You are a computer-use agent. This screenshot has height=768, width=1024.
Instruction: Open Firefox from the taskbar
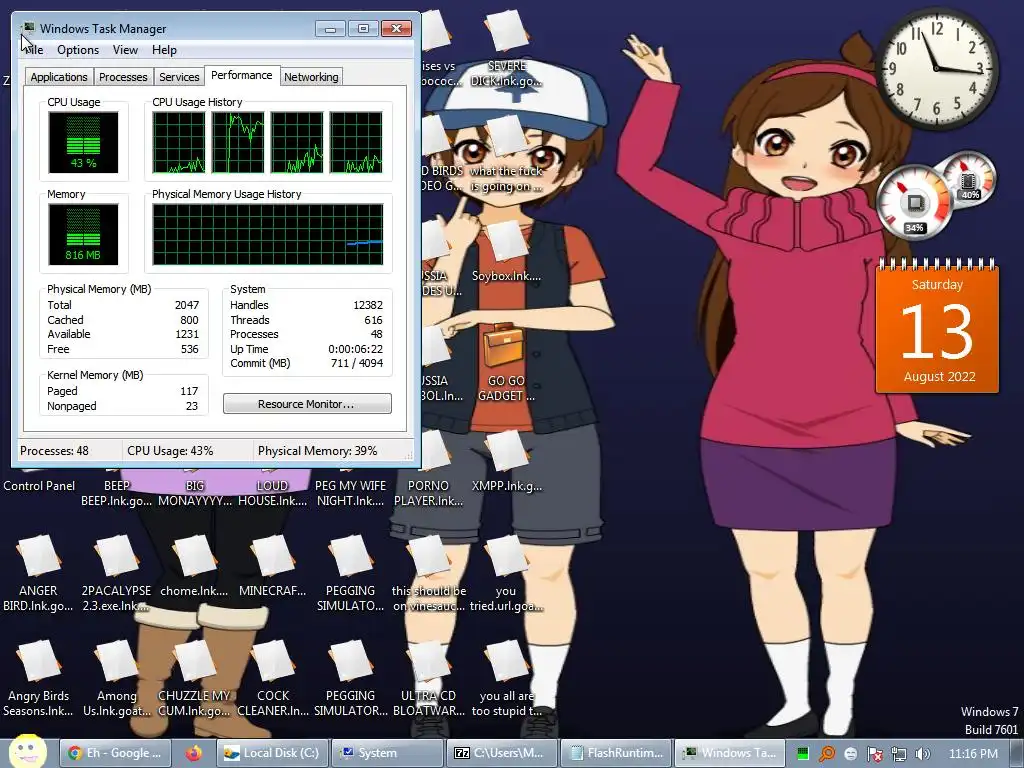(x=193, y=753)
